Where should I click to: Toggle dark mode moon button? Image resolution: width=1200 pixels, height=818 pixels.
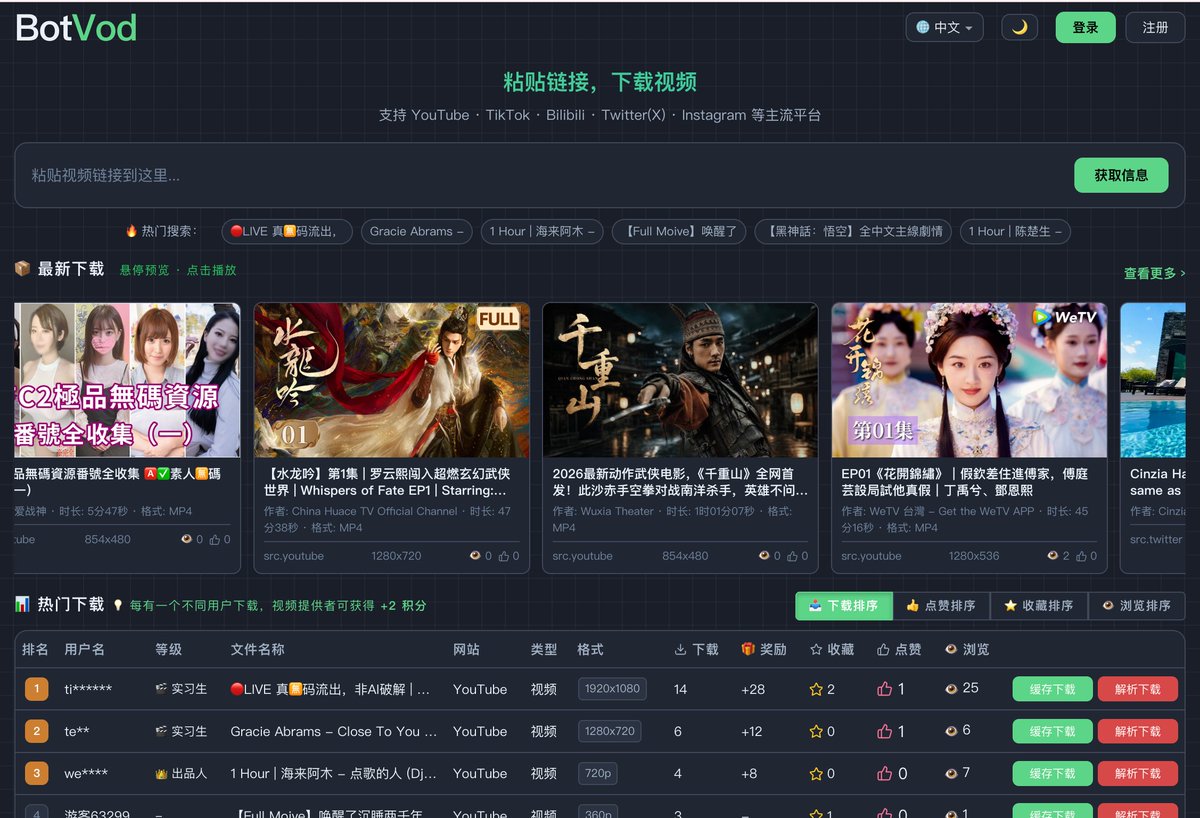point(1020,27)
